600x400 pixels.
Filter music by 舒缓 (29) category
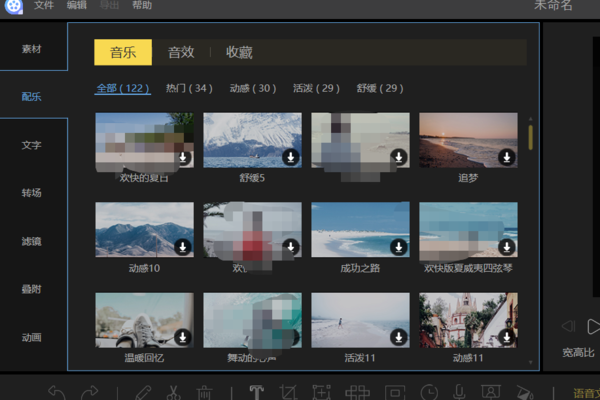click(380, 89)
